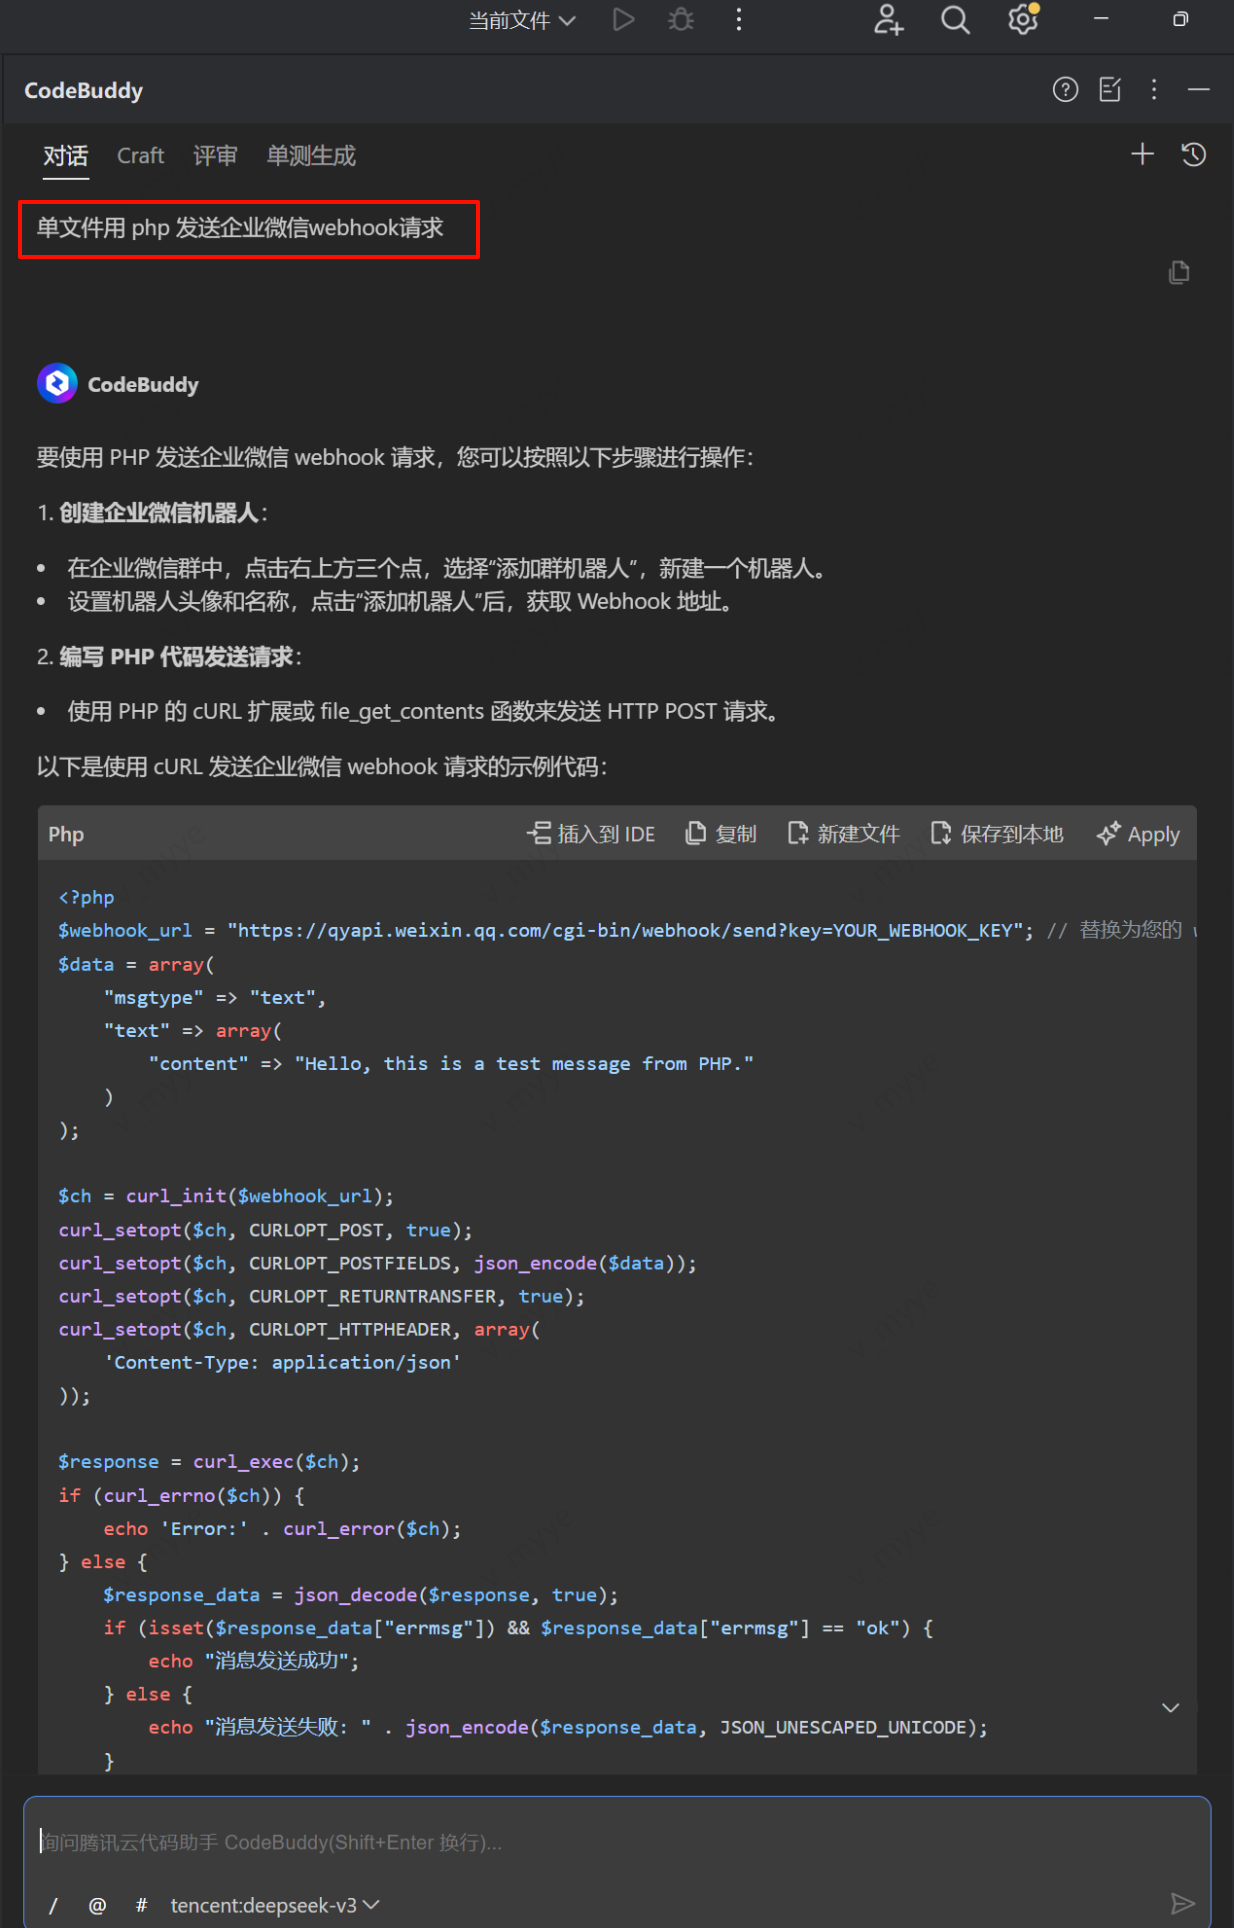Click the send message arrow icon

(1182, 1903)
